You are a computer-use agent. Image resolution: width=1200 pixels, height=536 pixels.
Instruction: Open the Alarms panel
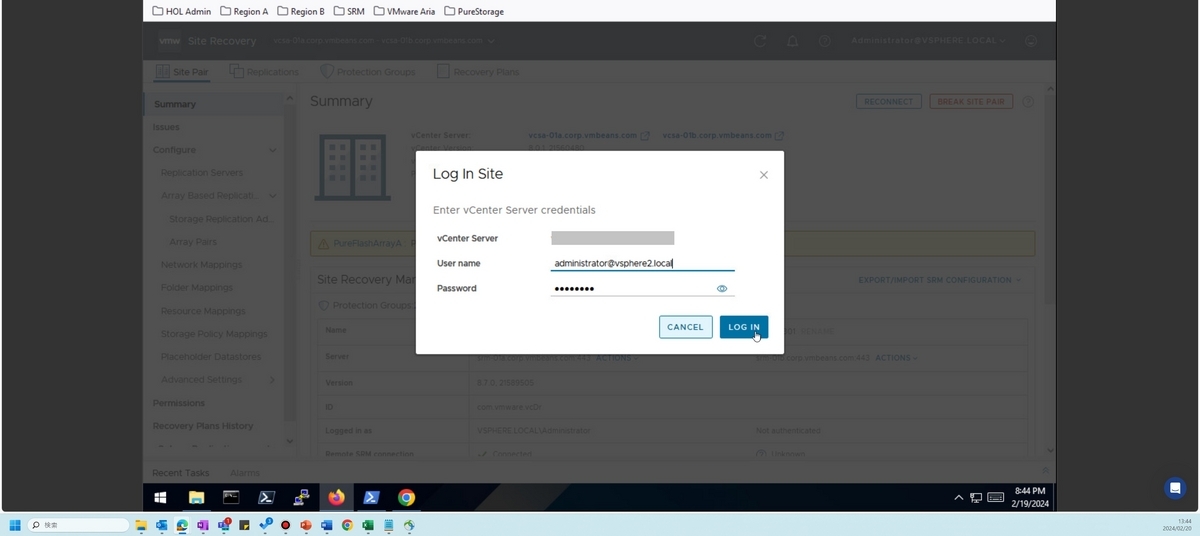[245, 472]
